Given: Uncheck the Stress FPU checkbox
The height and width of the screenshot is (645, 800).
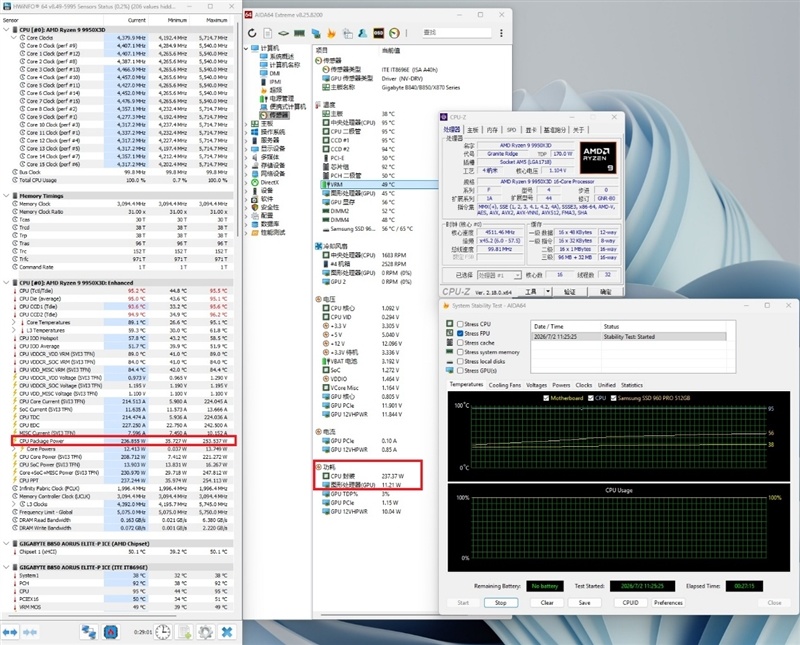Looking at the screenshot, I should point(460,333).
